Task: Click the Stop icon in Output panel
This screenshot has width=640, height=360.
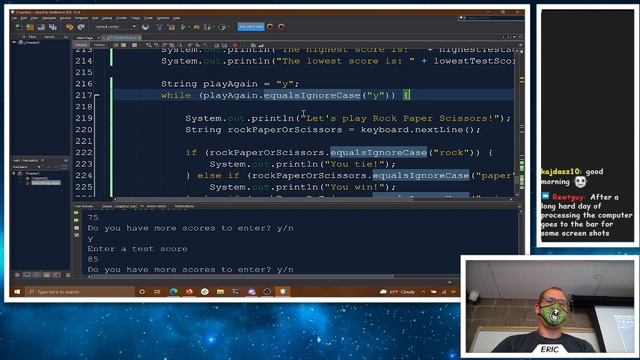Action: point(76,228)
